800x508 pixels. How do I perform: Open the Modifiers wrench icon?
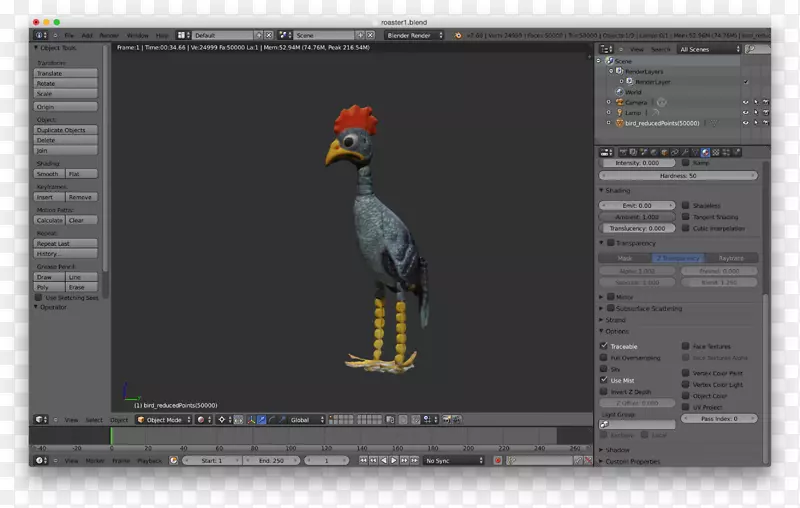coord(685,153)
